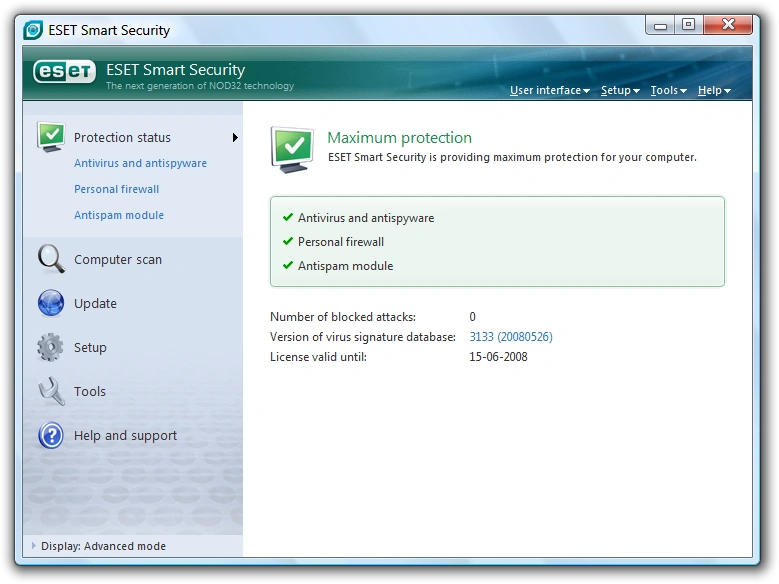Open Antivirus and antispyware sidebar link

(140, 163)
